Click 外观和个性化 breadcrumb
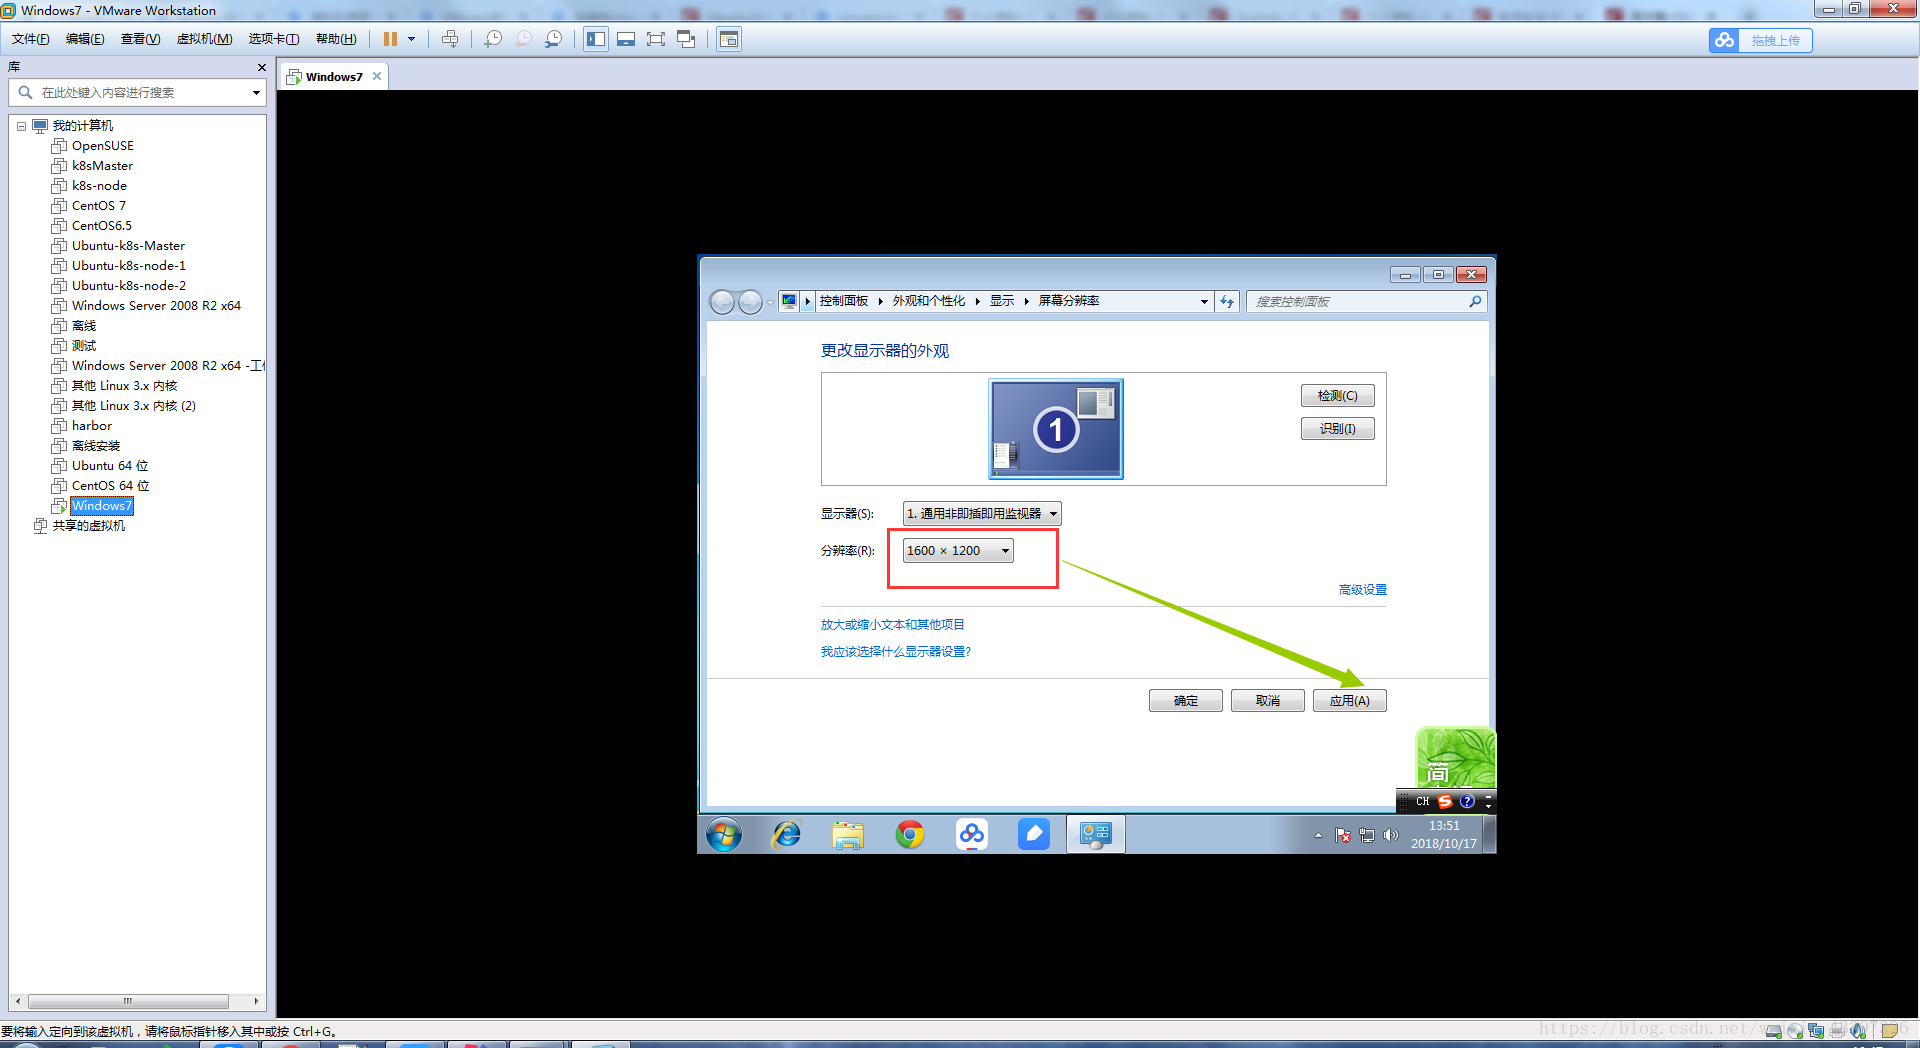 (929, 301)
